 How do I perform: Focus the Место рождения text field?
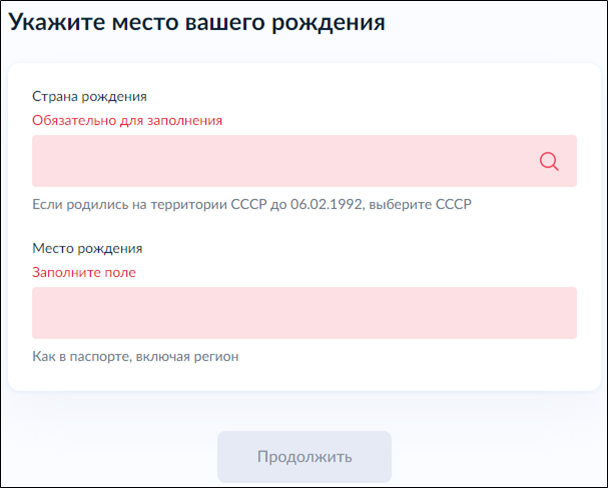tap(304, 313)
